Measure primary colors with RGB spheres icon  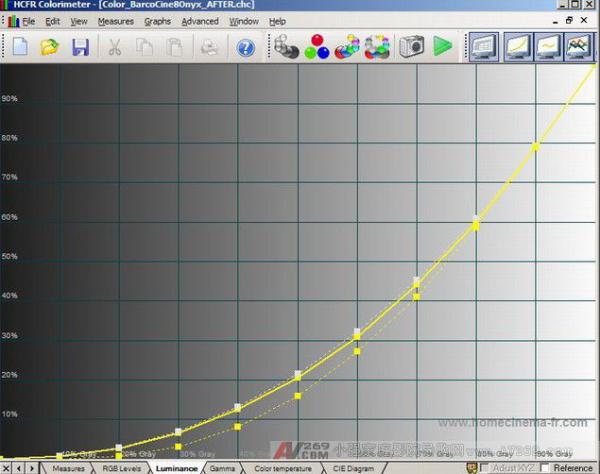coord(316,47)
